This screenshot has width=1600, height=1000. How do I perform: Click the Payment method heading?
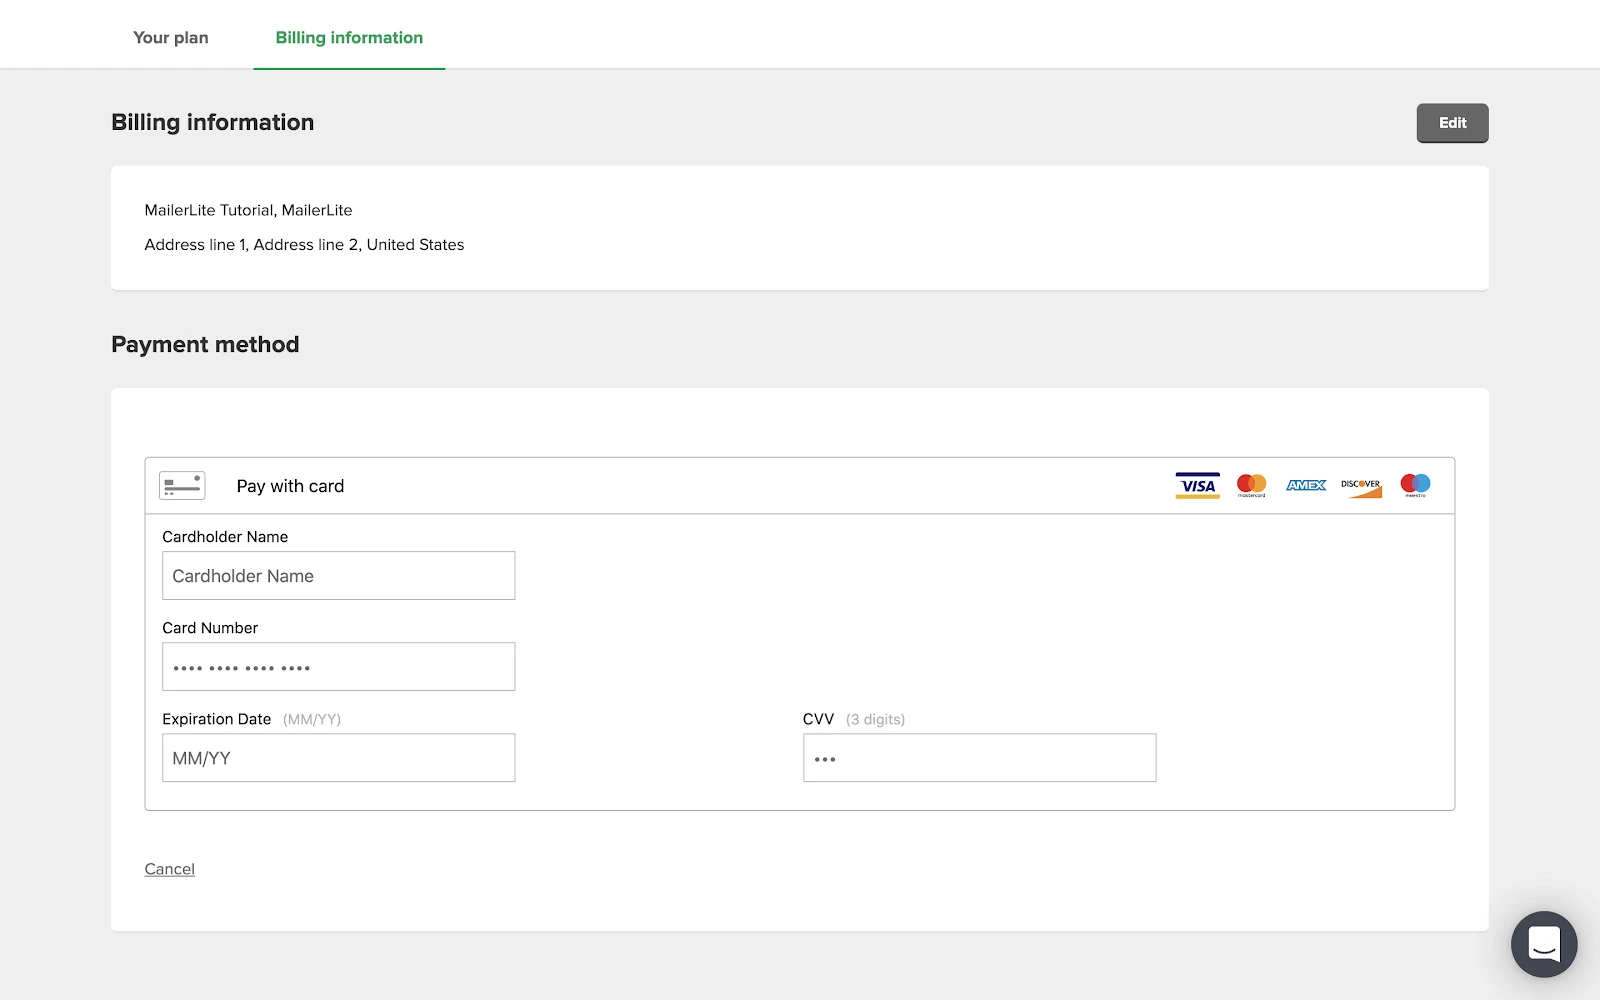205,345
